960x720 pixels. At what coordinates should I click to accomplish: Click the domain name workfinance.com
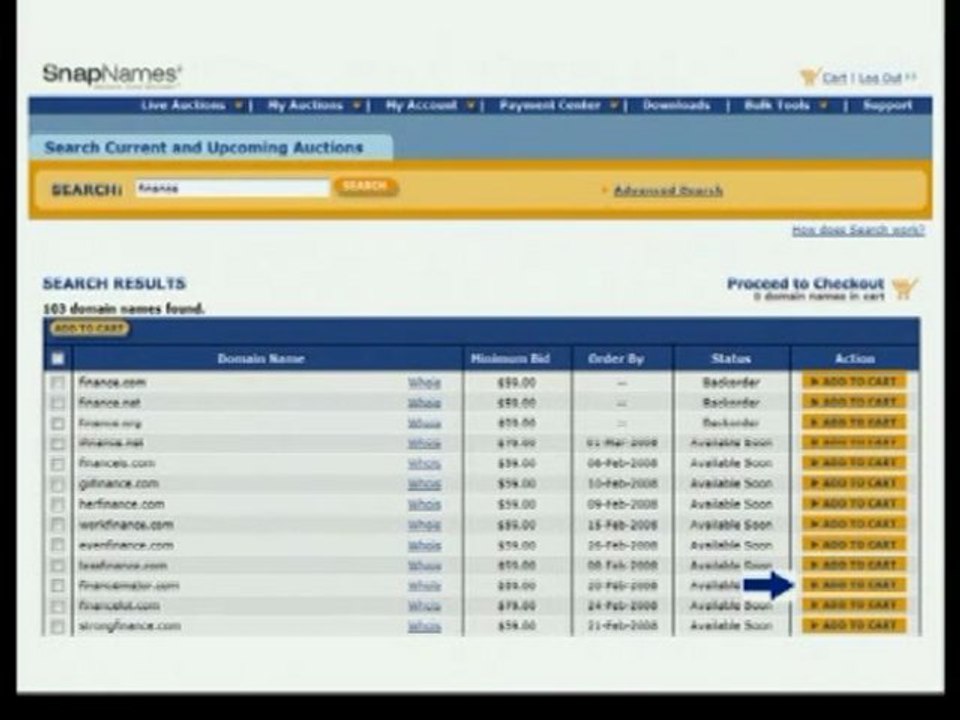coord(126,525)
